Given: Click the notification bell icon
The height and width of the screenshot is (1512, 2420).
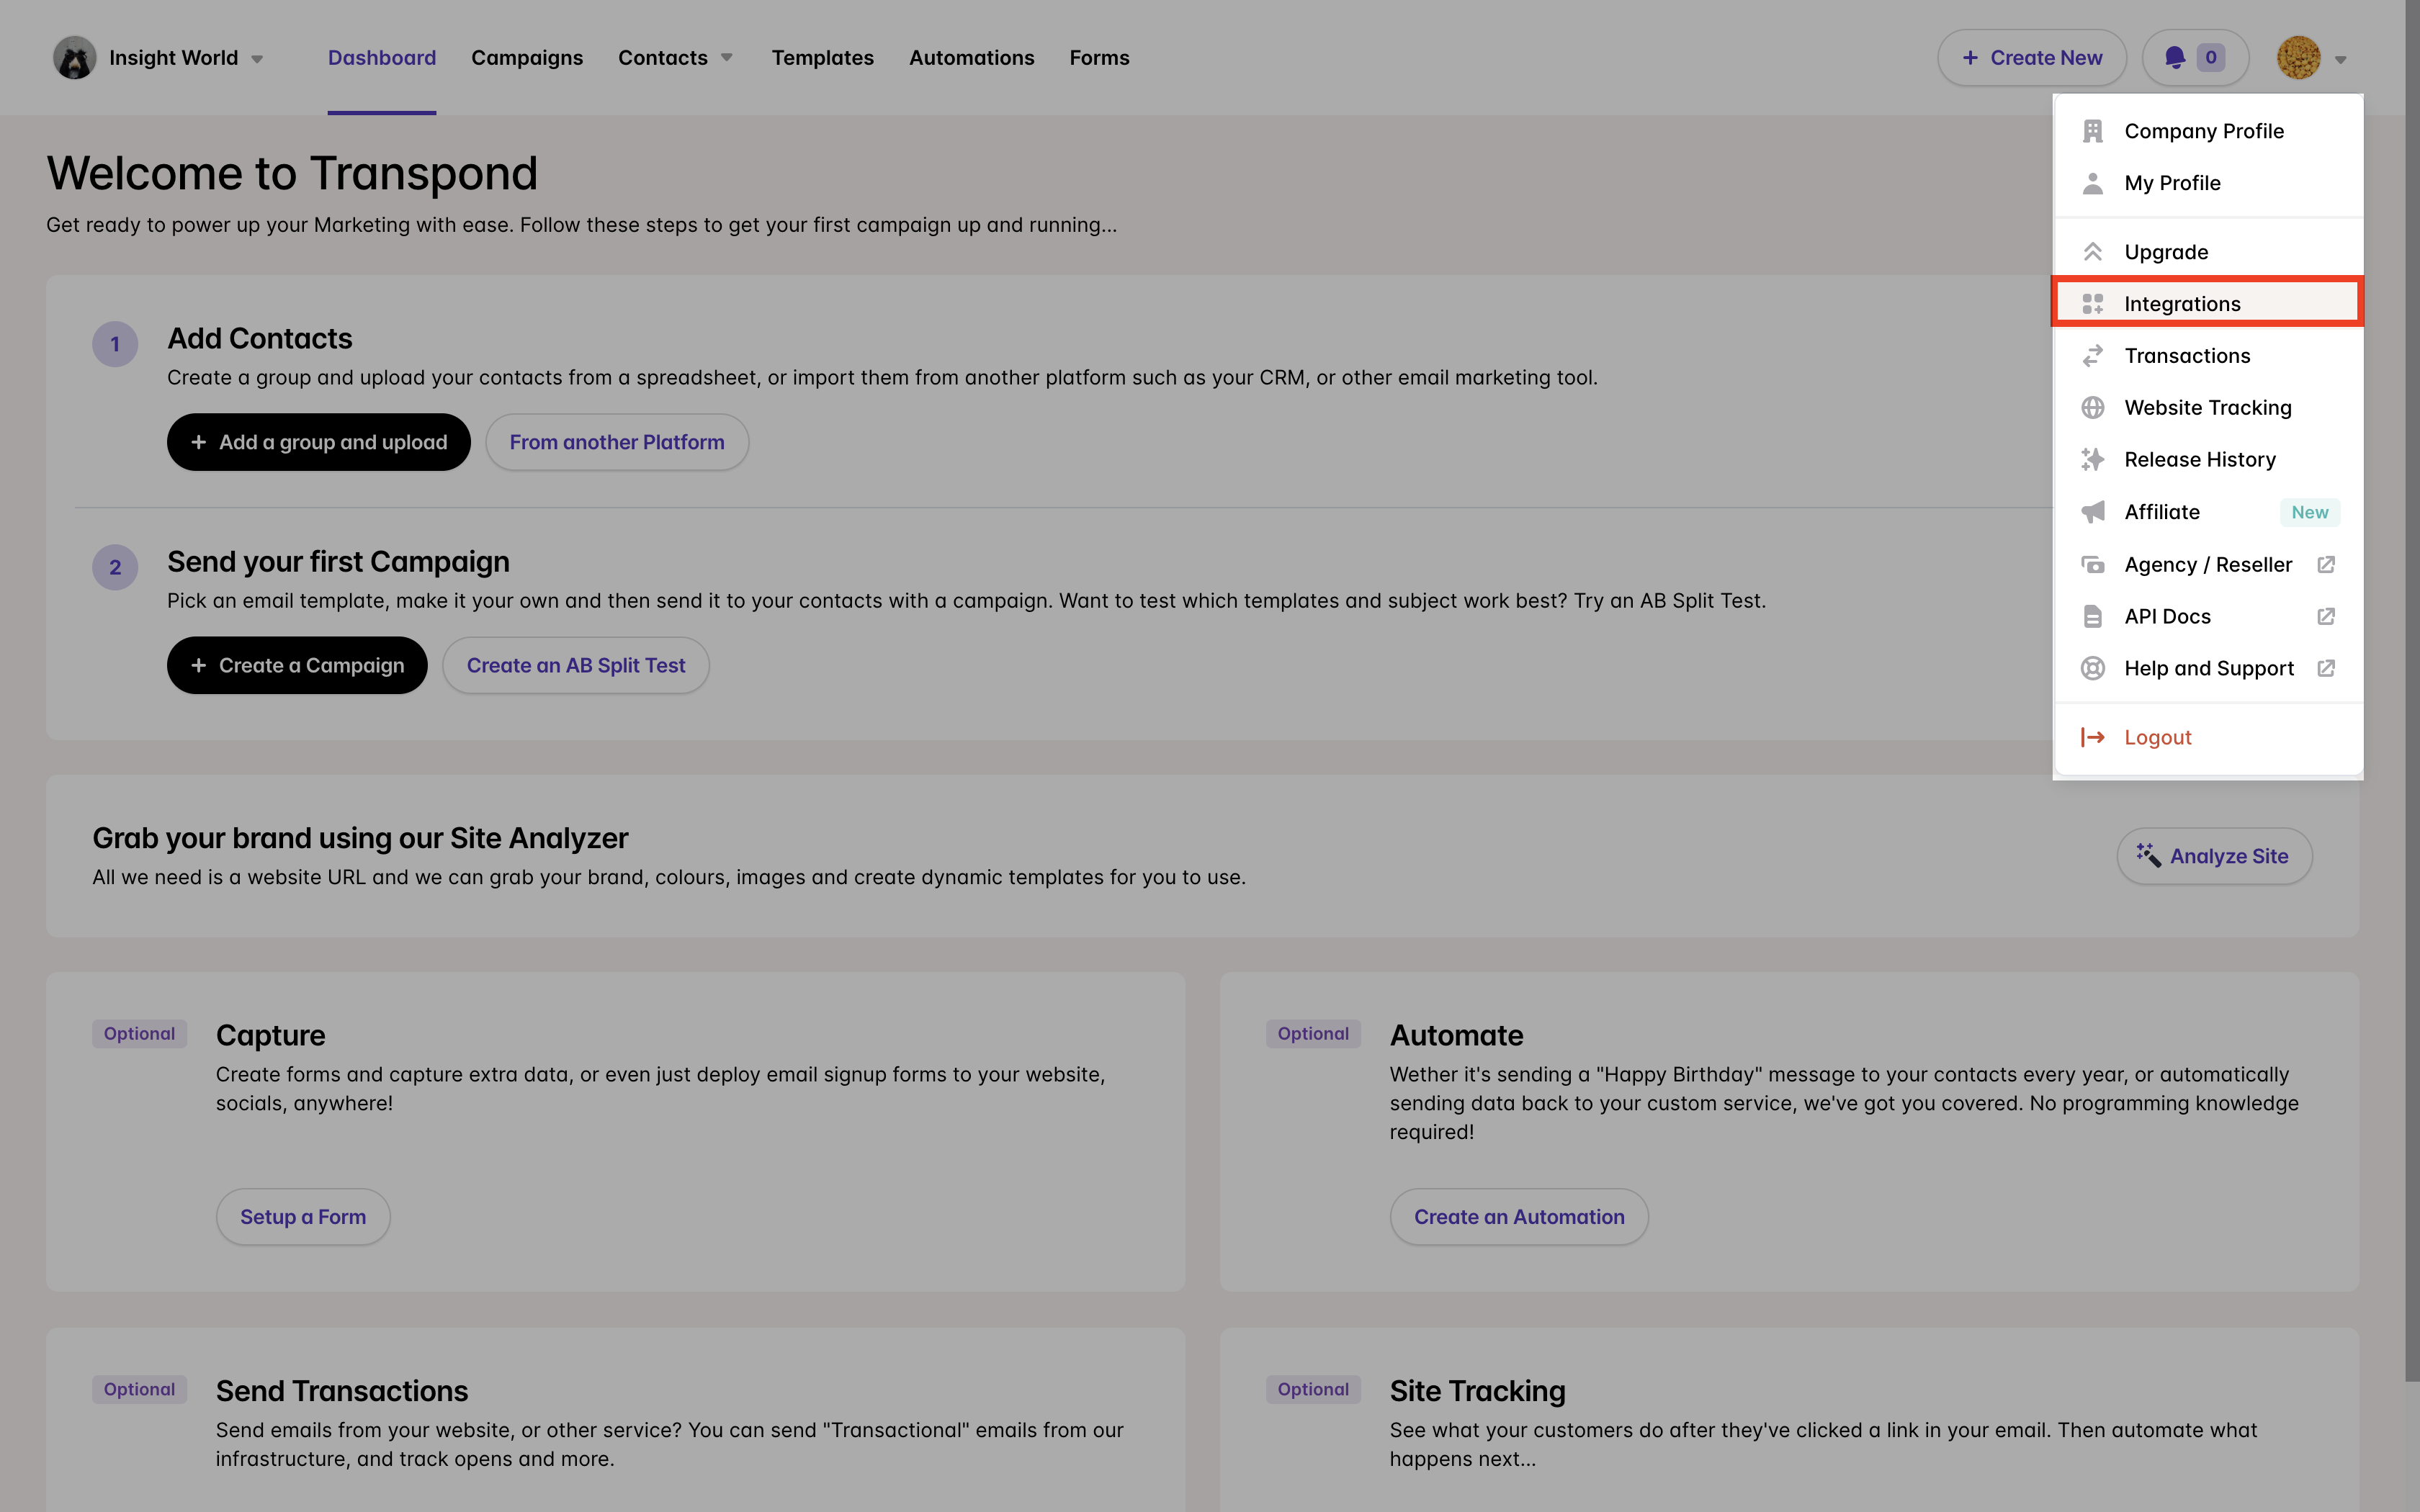Looking at the screenshot, I should 2174,58.
